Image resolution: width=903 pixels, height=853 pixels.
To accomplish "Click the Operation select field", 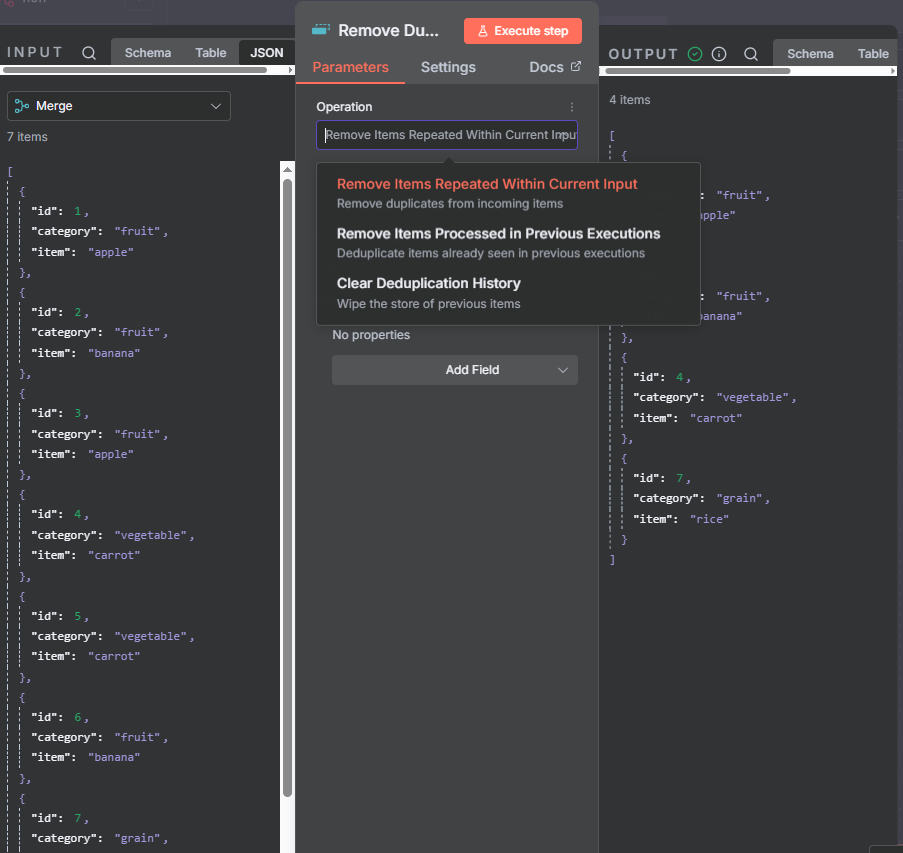I will (x=446, y=135).
